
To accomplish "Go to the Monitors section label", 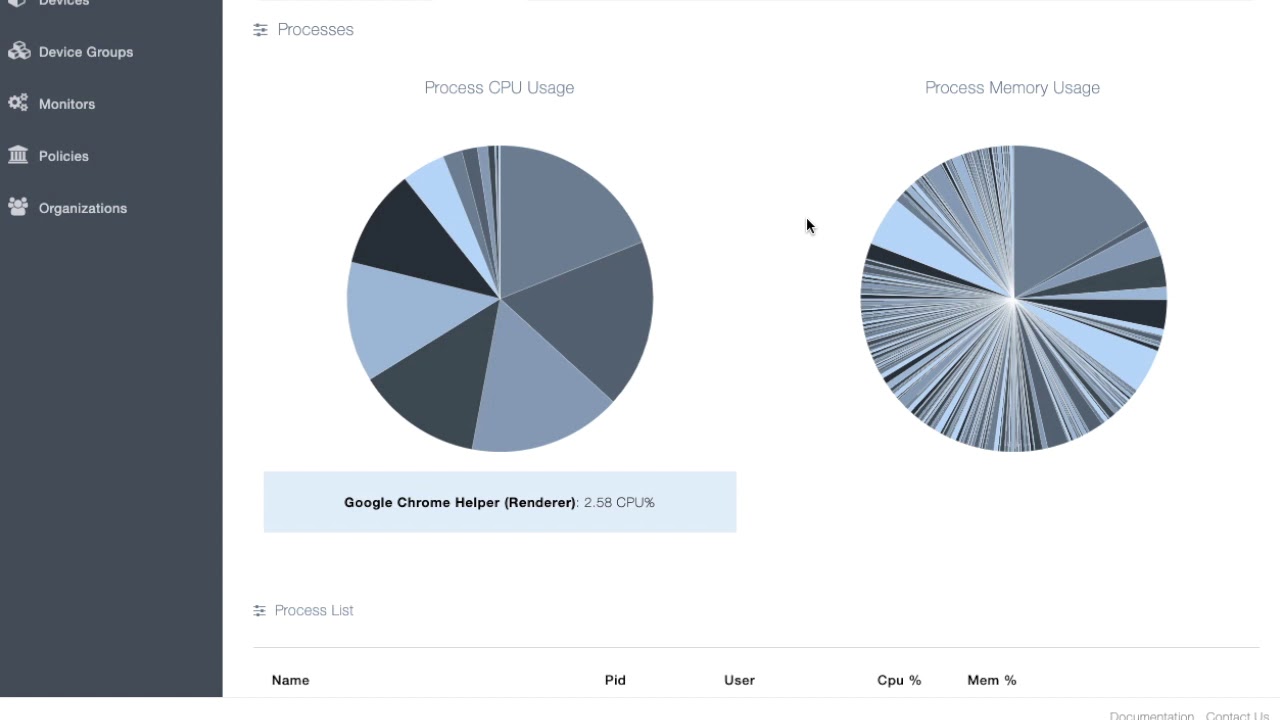I will [x=67, y=104].
